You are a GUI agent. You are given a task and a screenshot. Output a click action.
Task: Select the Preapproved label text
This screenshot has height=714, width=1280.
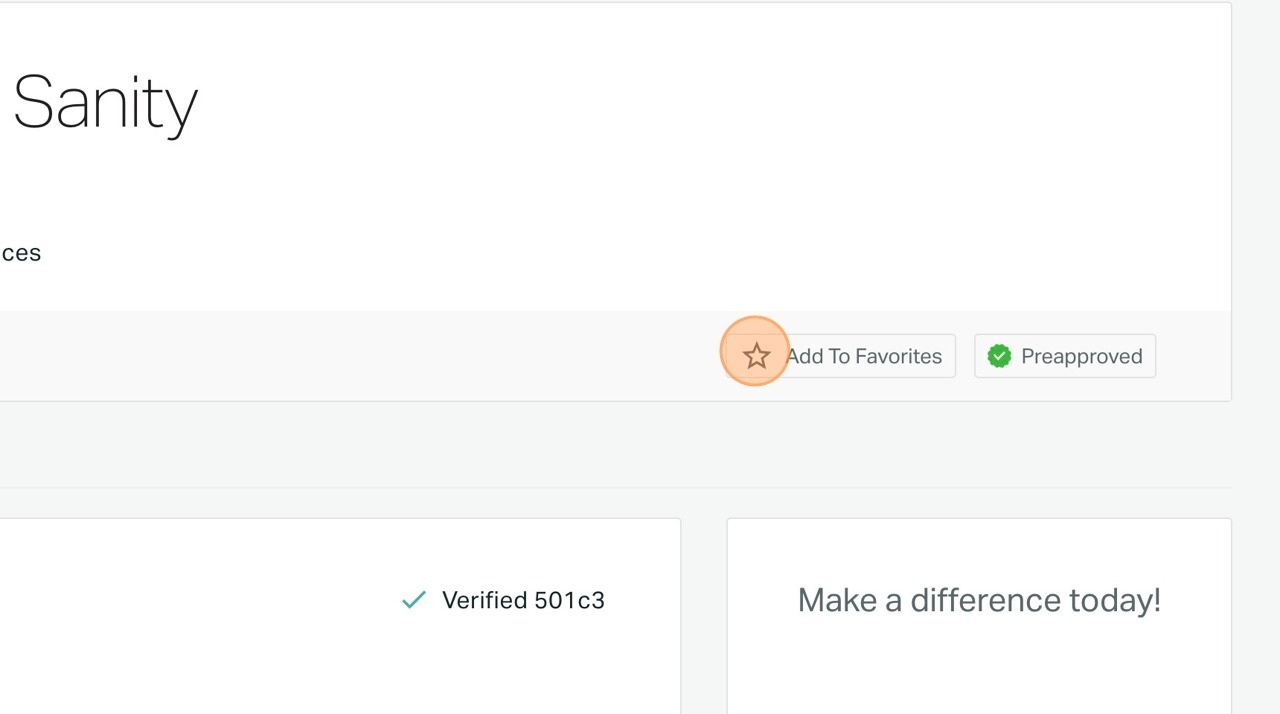pos(1081,356)
